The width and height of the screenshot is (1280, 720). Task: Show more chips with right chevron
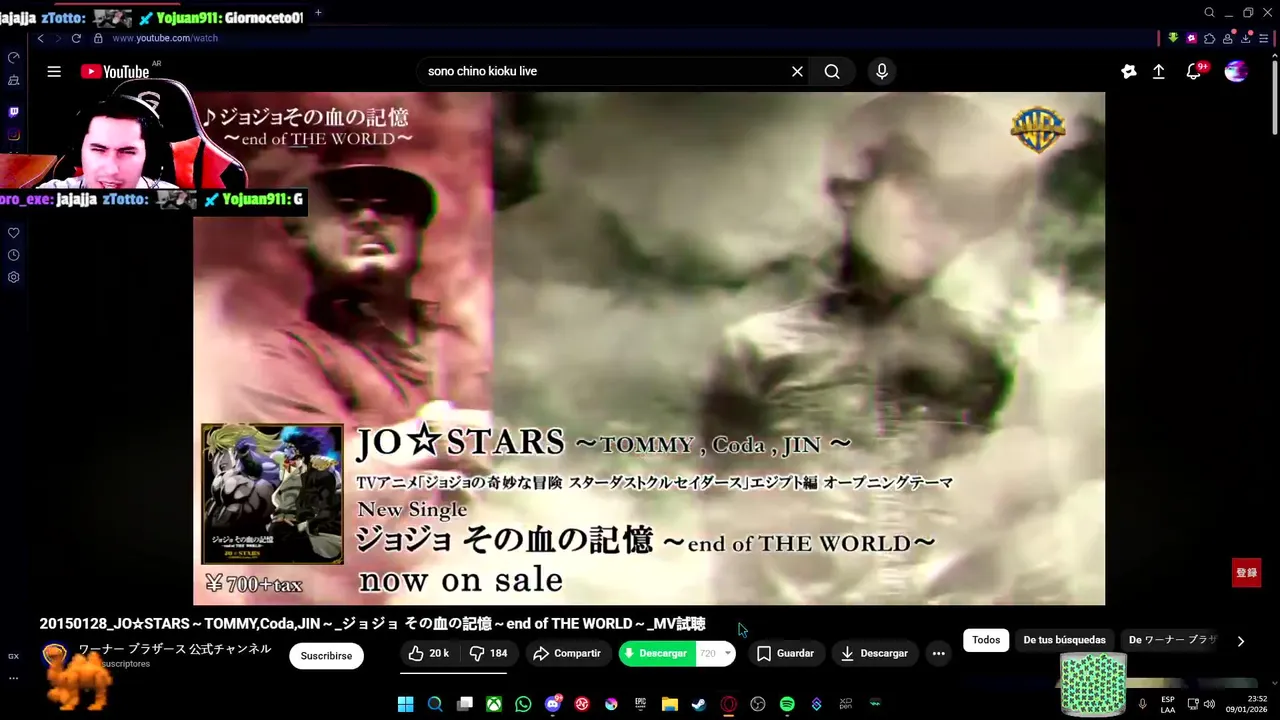coord(1240,641)
